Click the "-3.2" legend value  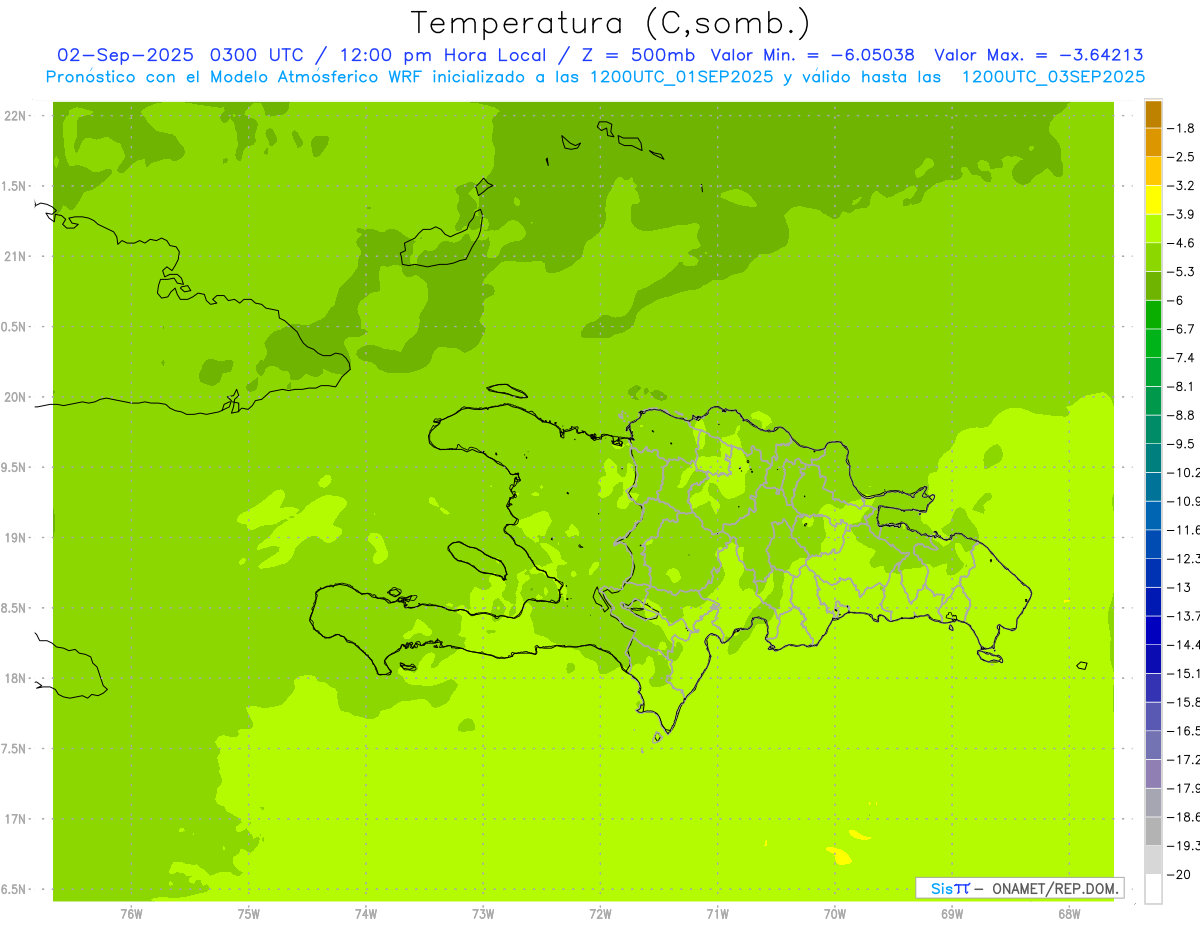(x=1181, y=186)
